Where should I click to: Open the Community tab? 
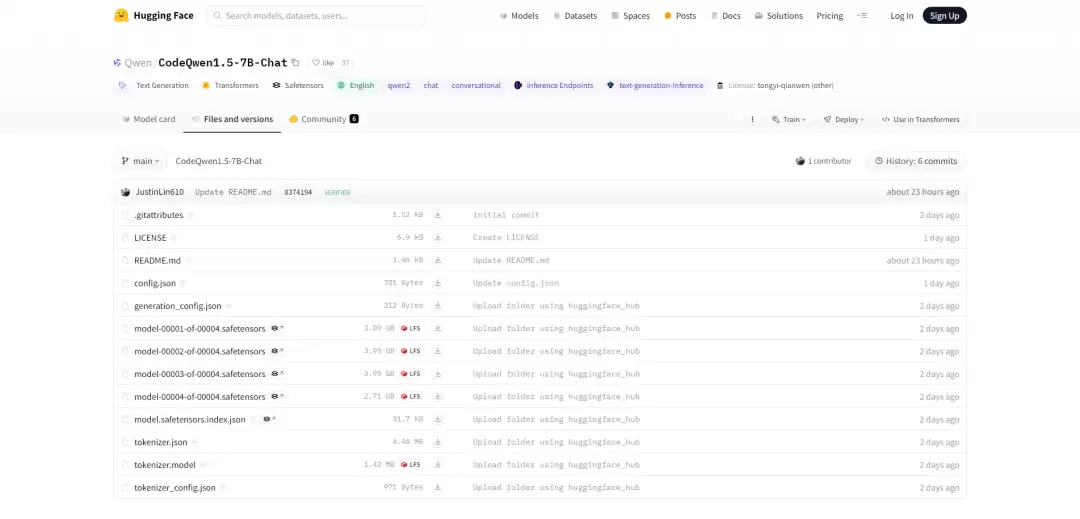pos(324,120)
